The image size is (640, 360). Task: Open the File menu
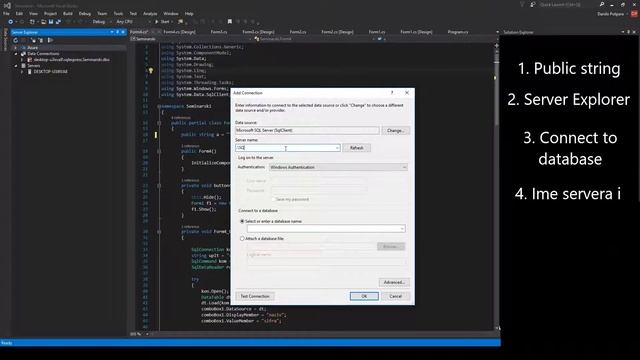coord(7,13)
